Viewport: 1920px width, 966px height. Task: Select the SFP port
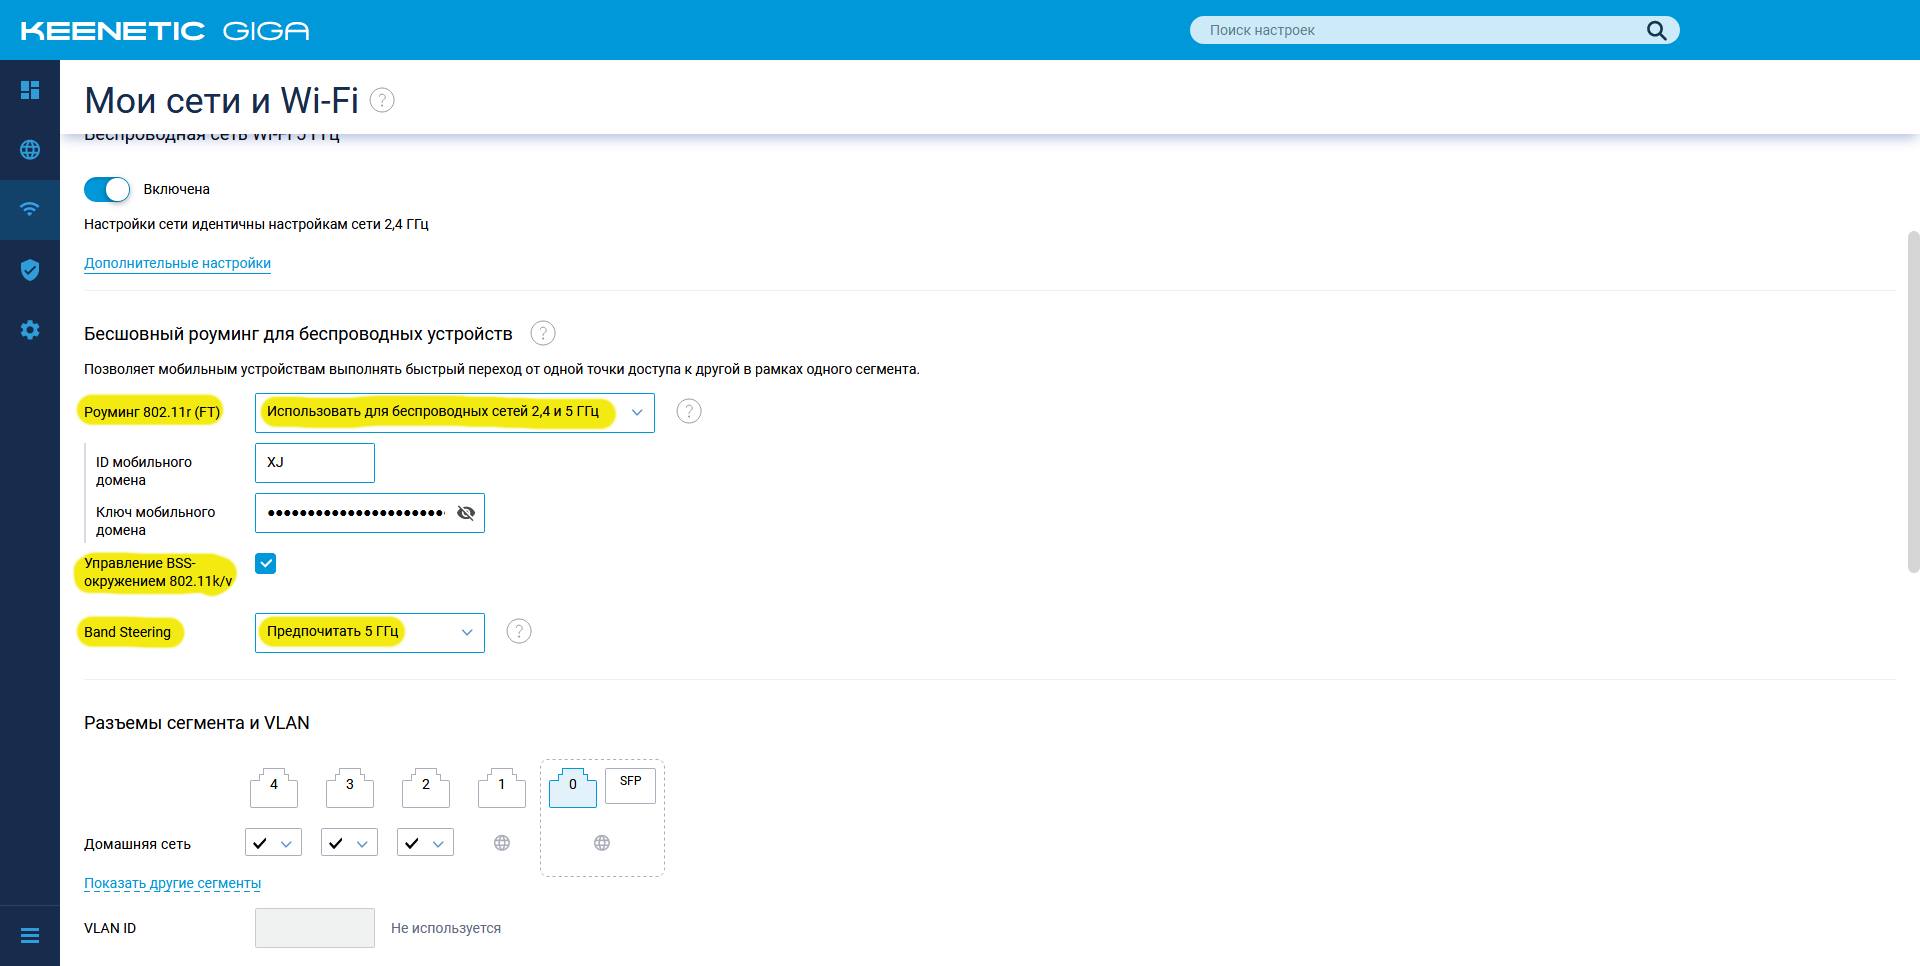630,784
